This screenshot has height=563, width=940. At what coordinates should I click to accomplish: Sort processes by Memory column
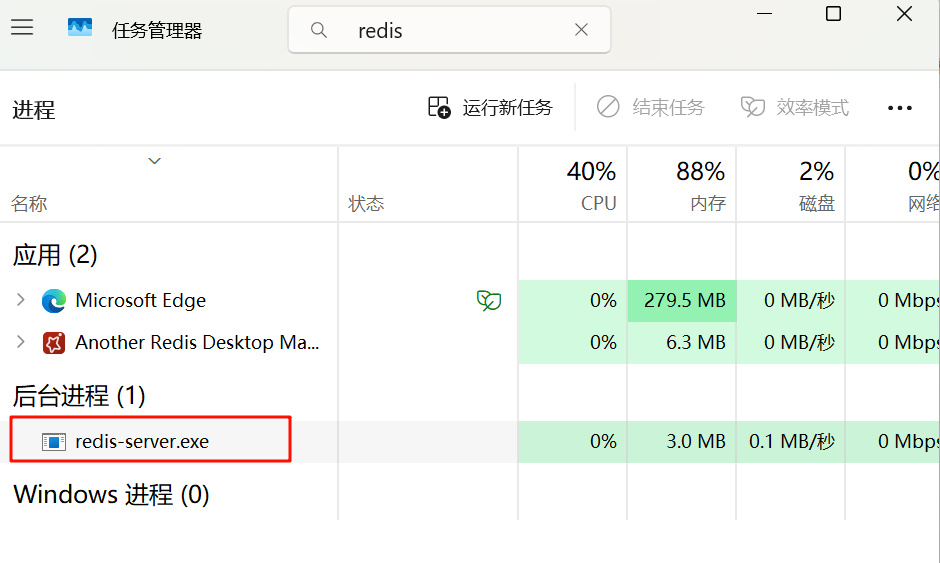pyautogui.click(x=682, y=185)
